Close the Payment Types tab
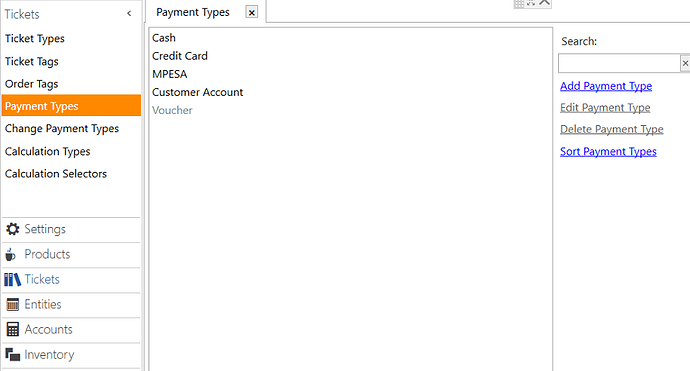 click(x=252, y=12)
